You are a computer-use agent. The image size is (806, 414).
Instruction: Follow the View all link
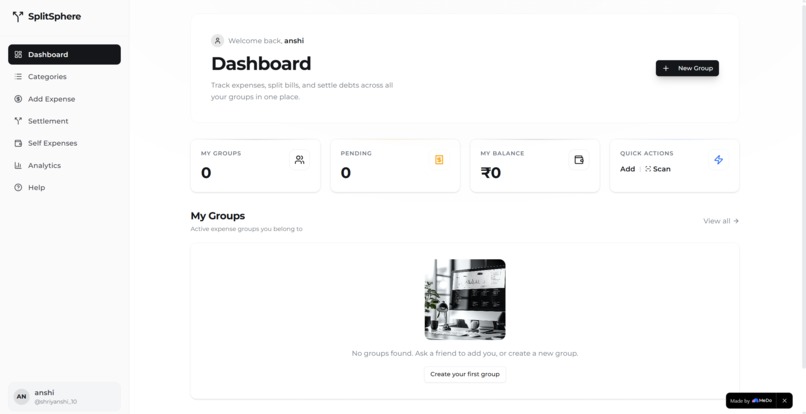point(721,221)
